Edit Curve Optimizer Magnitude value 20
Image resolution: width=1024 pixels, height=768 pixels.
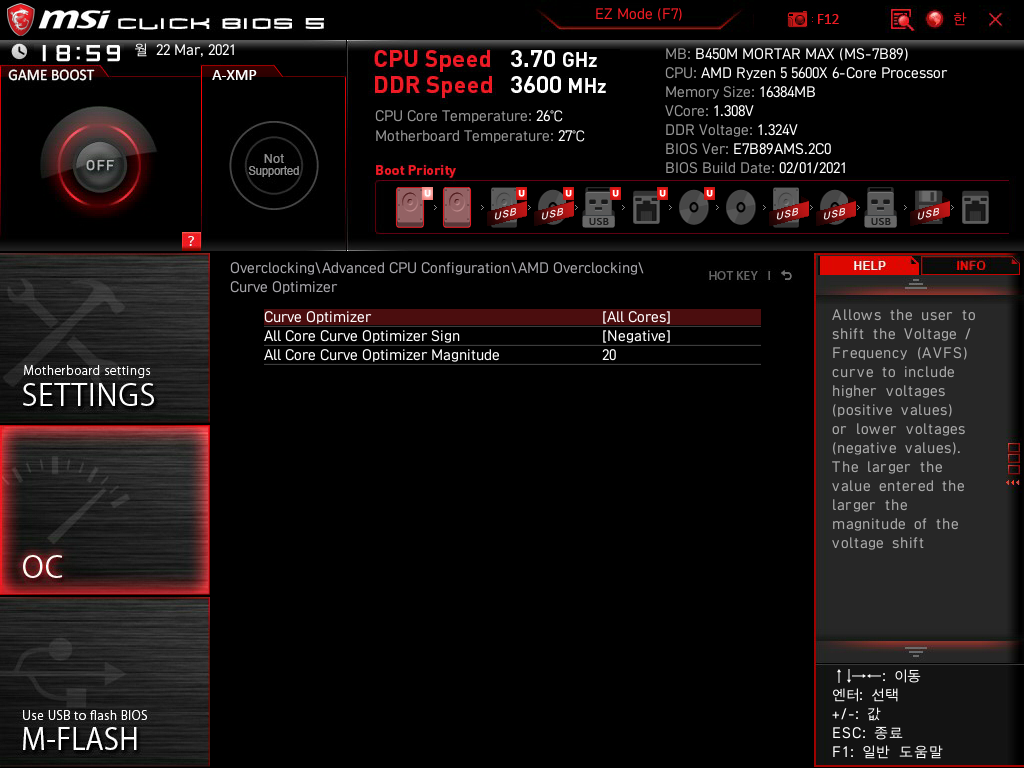(512, 355)
